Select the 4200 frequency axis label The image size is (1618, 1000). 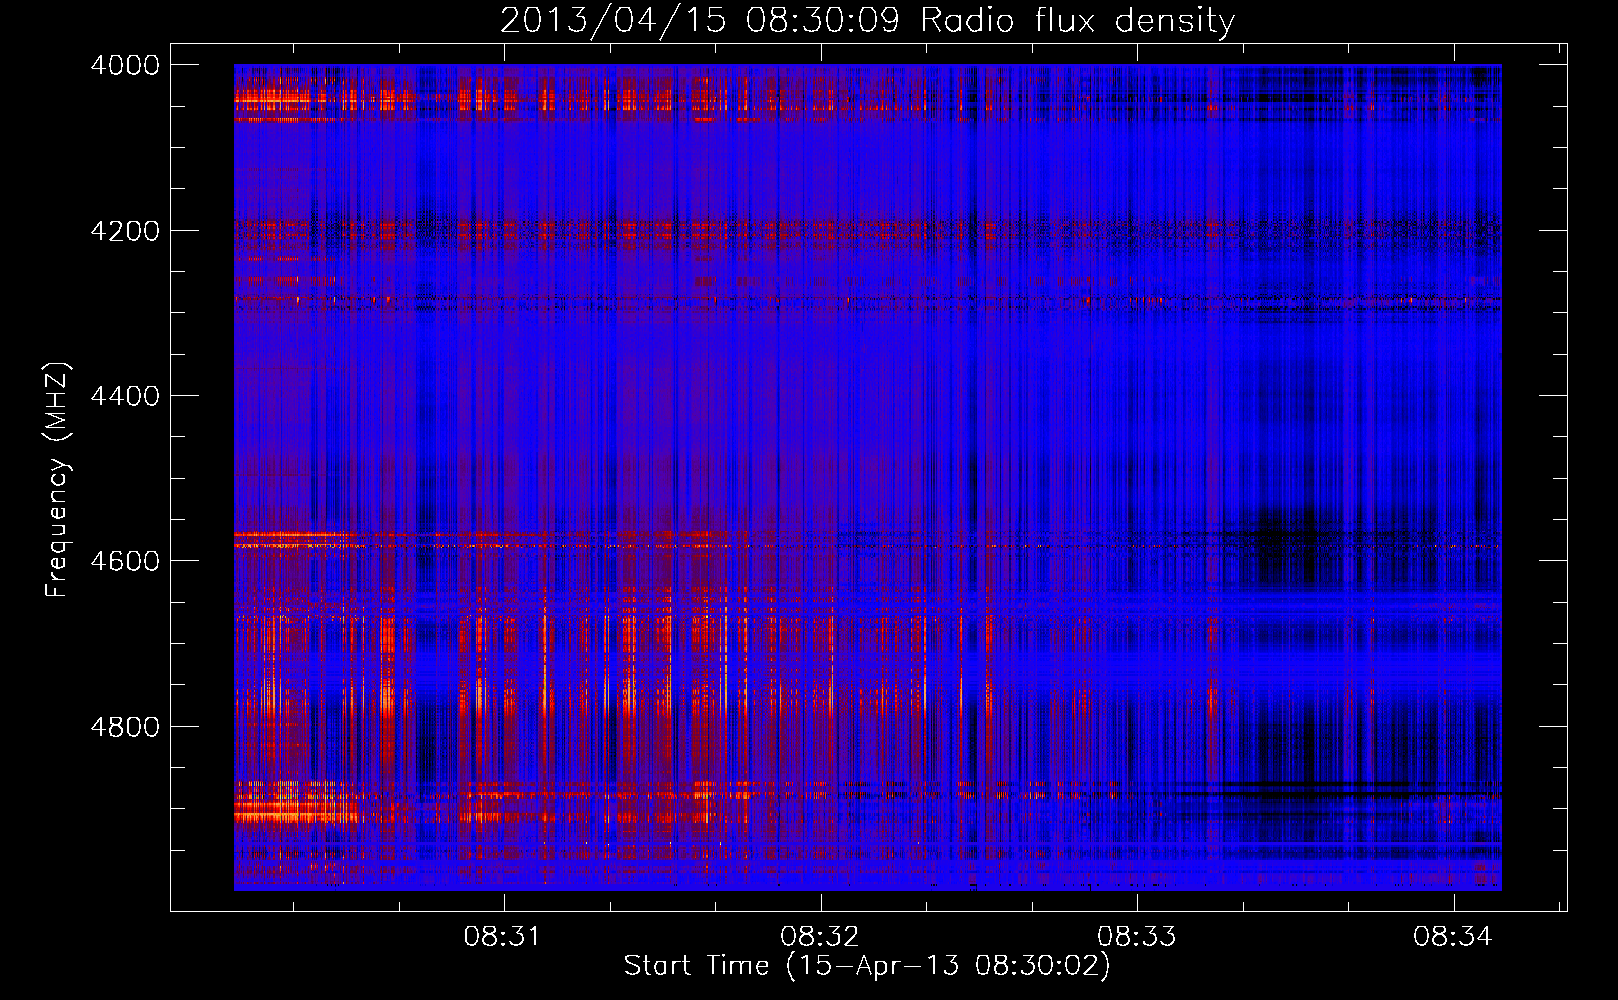click(125, 230)
